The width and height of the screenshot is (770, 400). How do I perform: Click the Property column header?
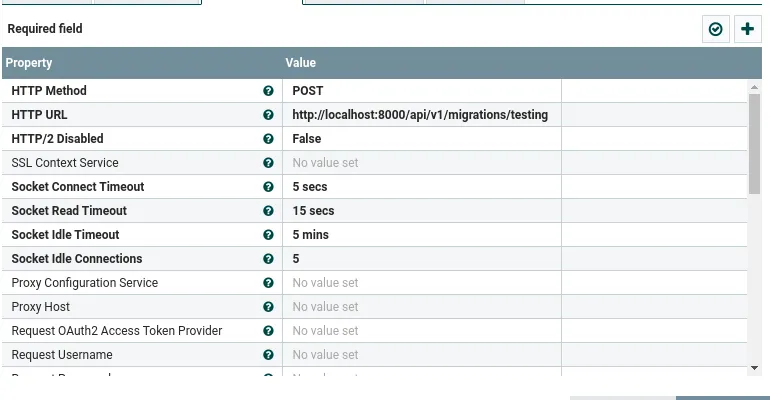(140, 63)
